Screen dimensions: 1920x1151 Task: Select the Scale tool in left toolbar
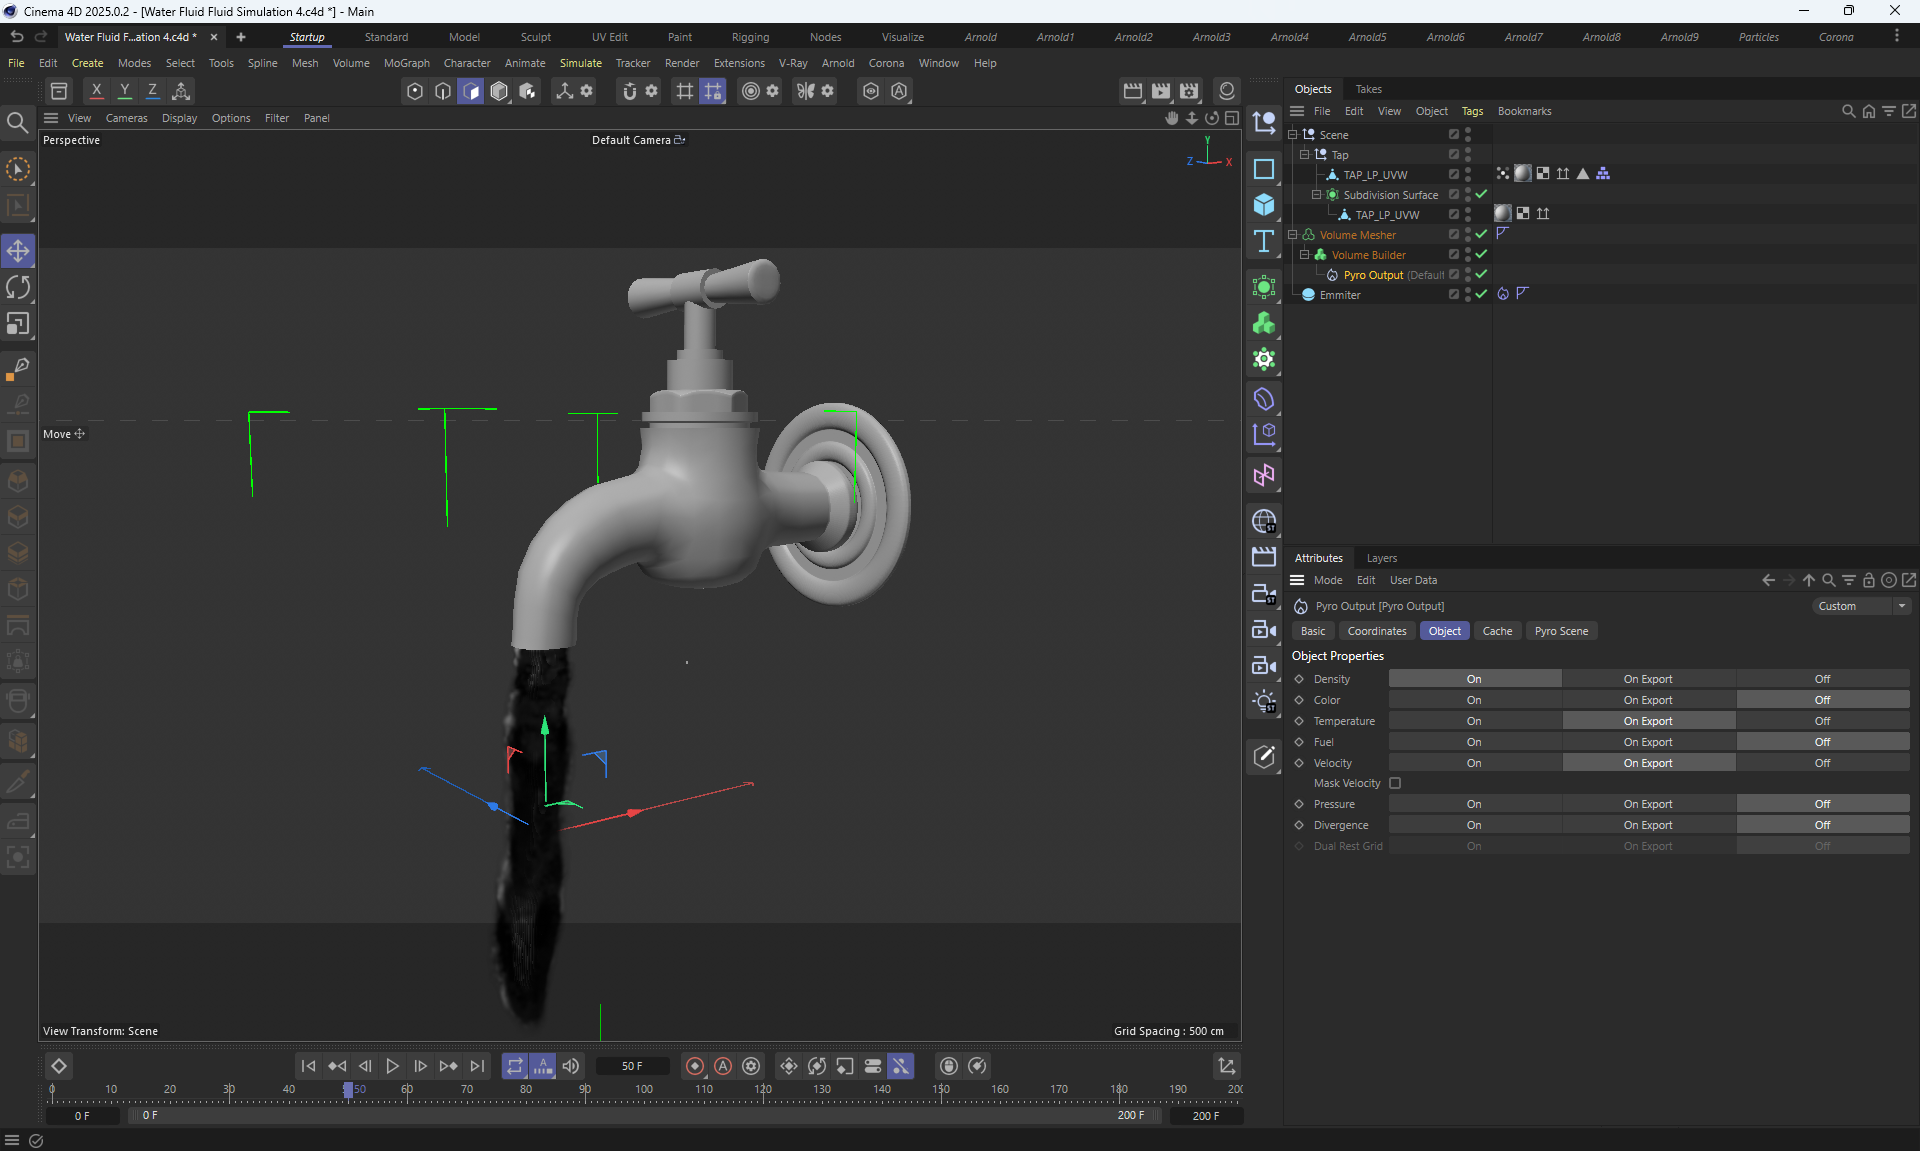18,324
